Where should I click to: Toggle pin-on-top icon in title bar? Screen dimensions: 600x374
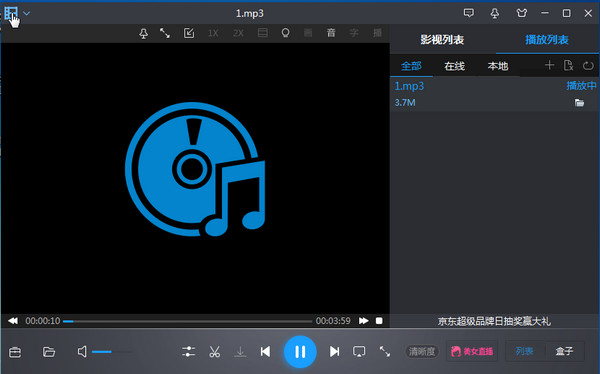(x=495, y=13)
